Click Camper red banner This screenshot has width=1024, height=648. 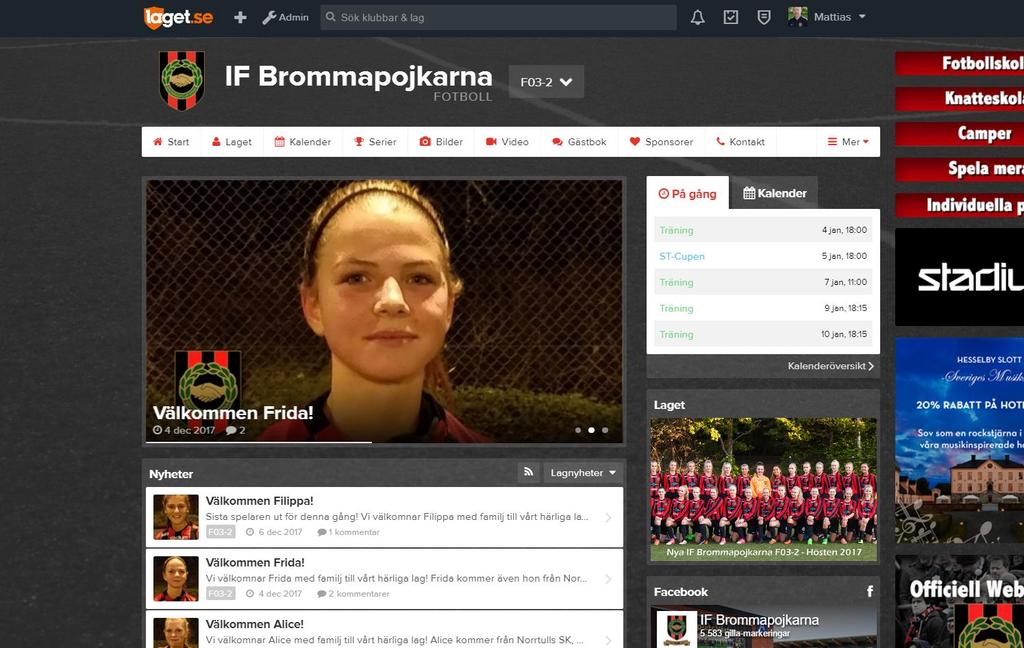(x=959, y=134)
